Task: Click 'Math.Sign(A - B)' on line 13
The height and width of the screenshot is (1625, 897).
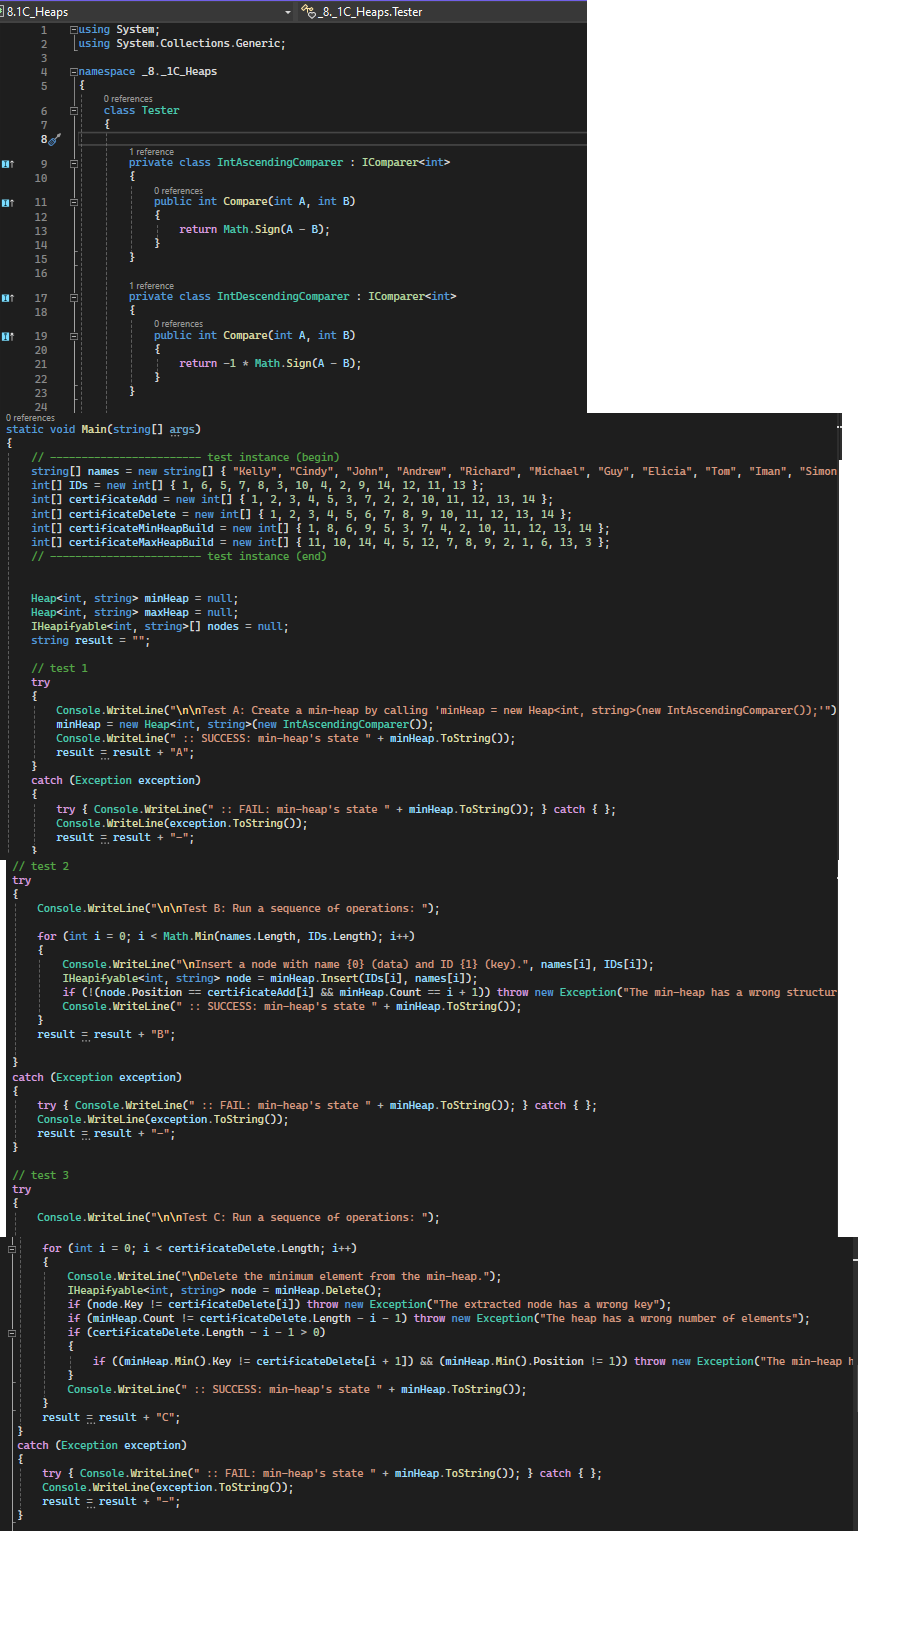Action: click(273, 229)
